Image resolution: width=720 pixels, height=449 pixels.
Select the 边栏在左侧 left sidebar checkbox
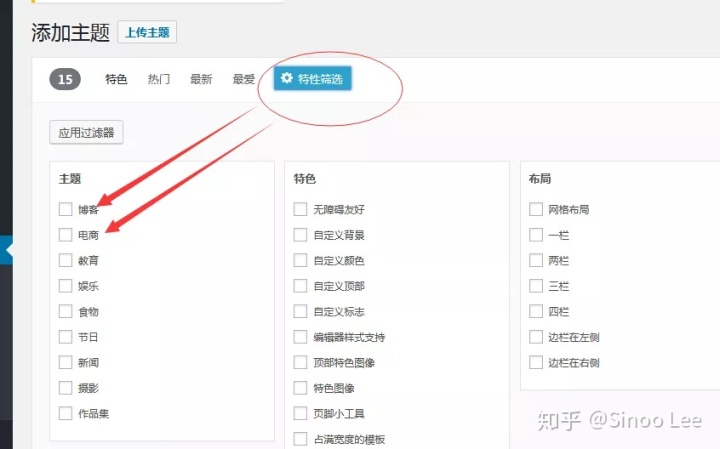(536, 337)
